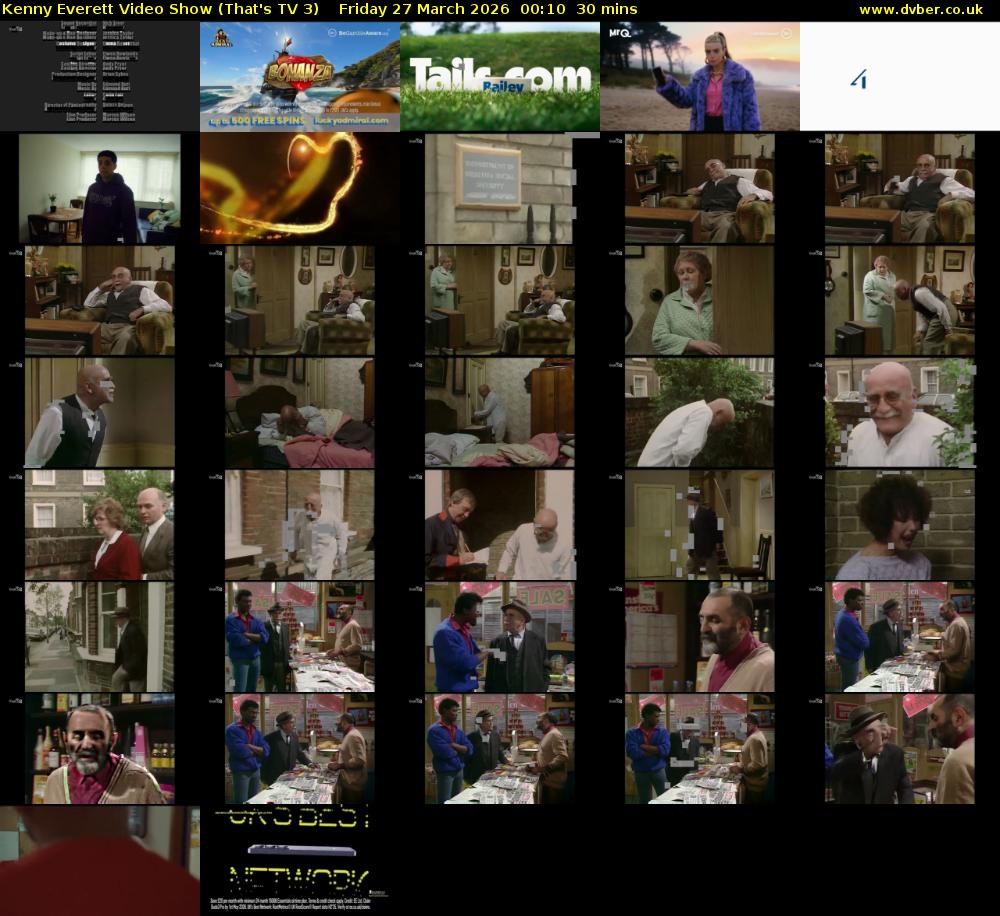Open the thumbnail of man standing by wardrobe
Viewport: 1000px width, 916px height.
pos(500,413)
